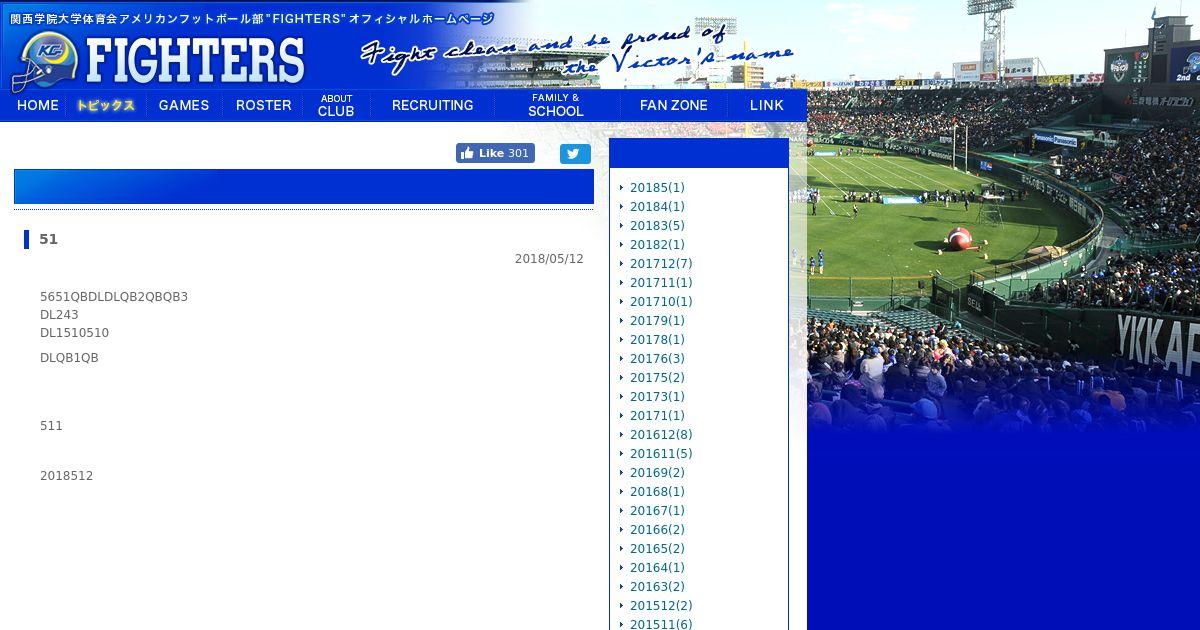Click the text 511 in article

point(51,426)
